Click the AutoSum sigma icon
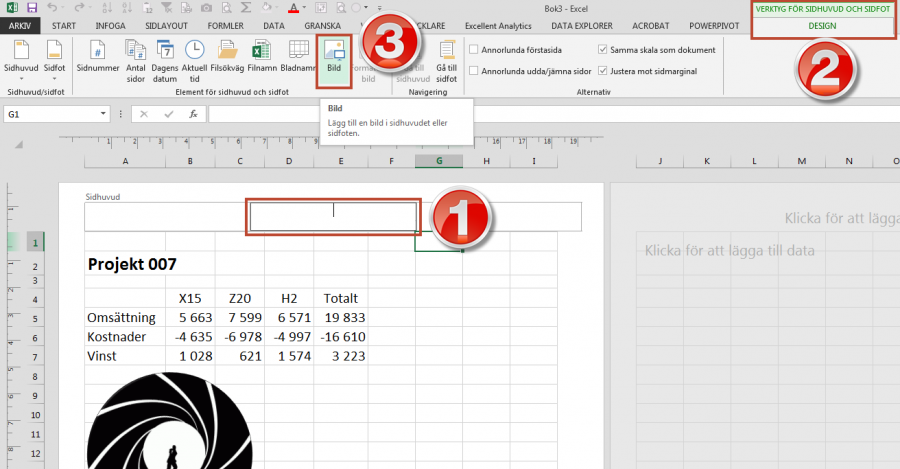 click(x=246, y=8)
